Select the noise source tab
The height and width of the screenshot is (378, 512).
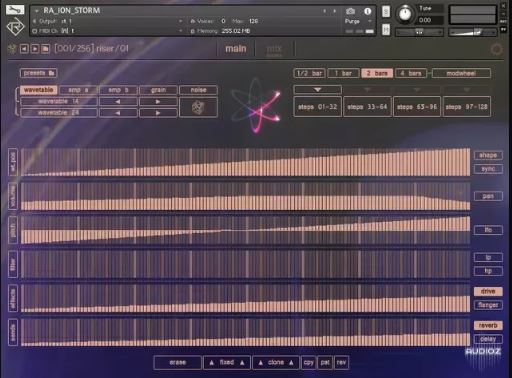pyautogui.click(x=198, y=90)
